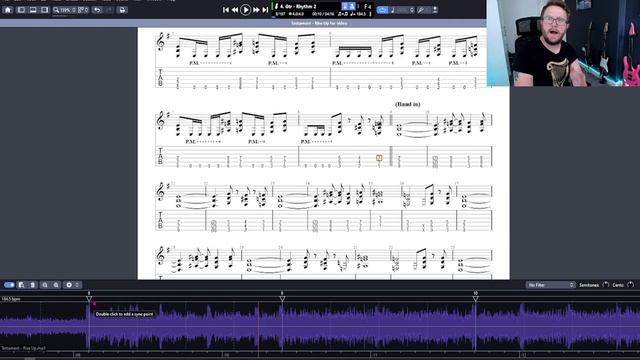640x360 pixels.
Task: Toggle the count-in button
Action: 345,6
